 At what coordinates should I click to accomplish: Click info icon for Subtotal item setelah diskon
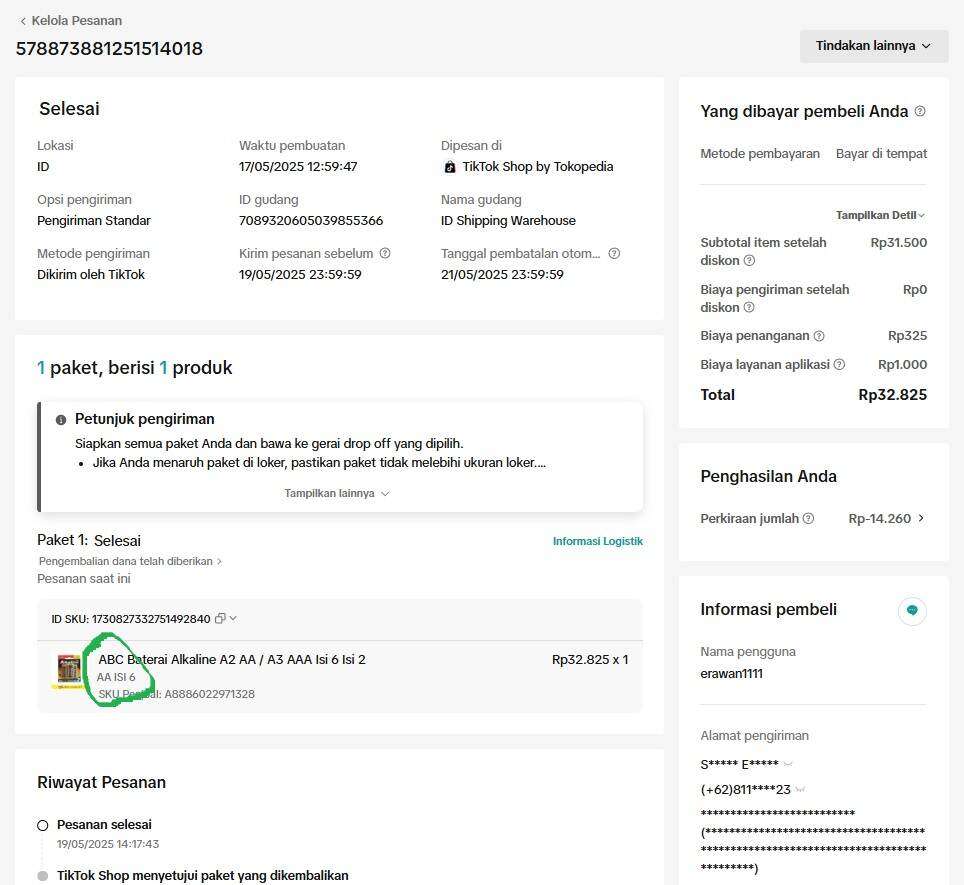click(749, 261)
